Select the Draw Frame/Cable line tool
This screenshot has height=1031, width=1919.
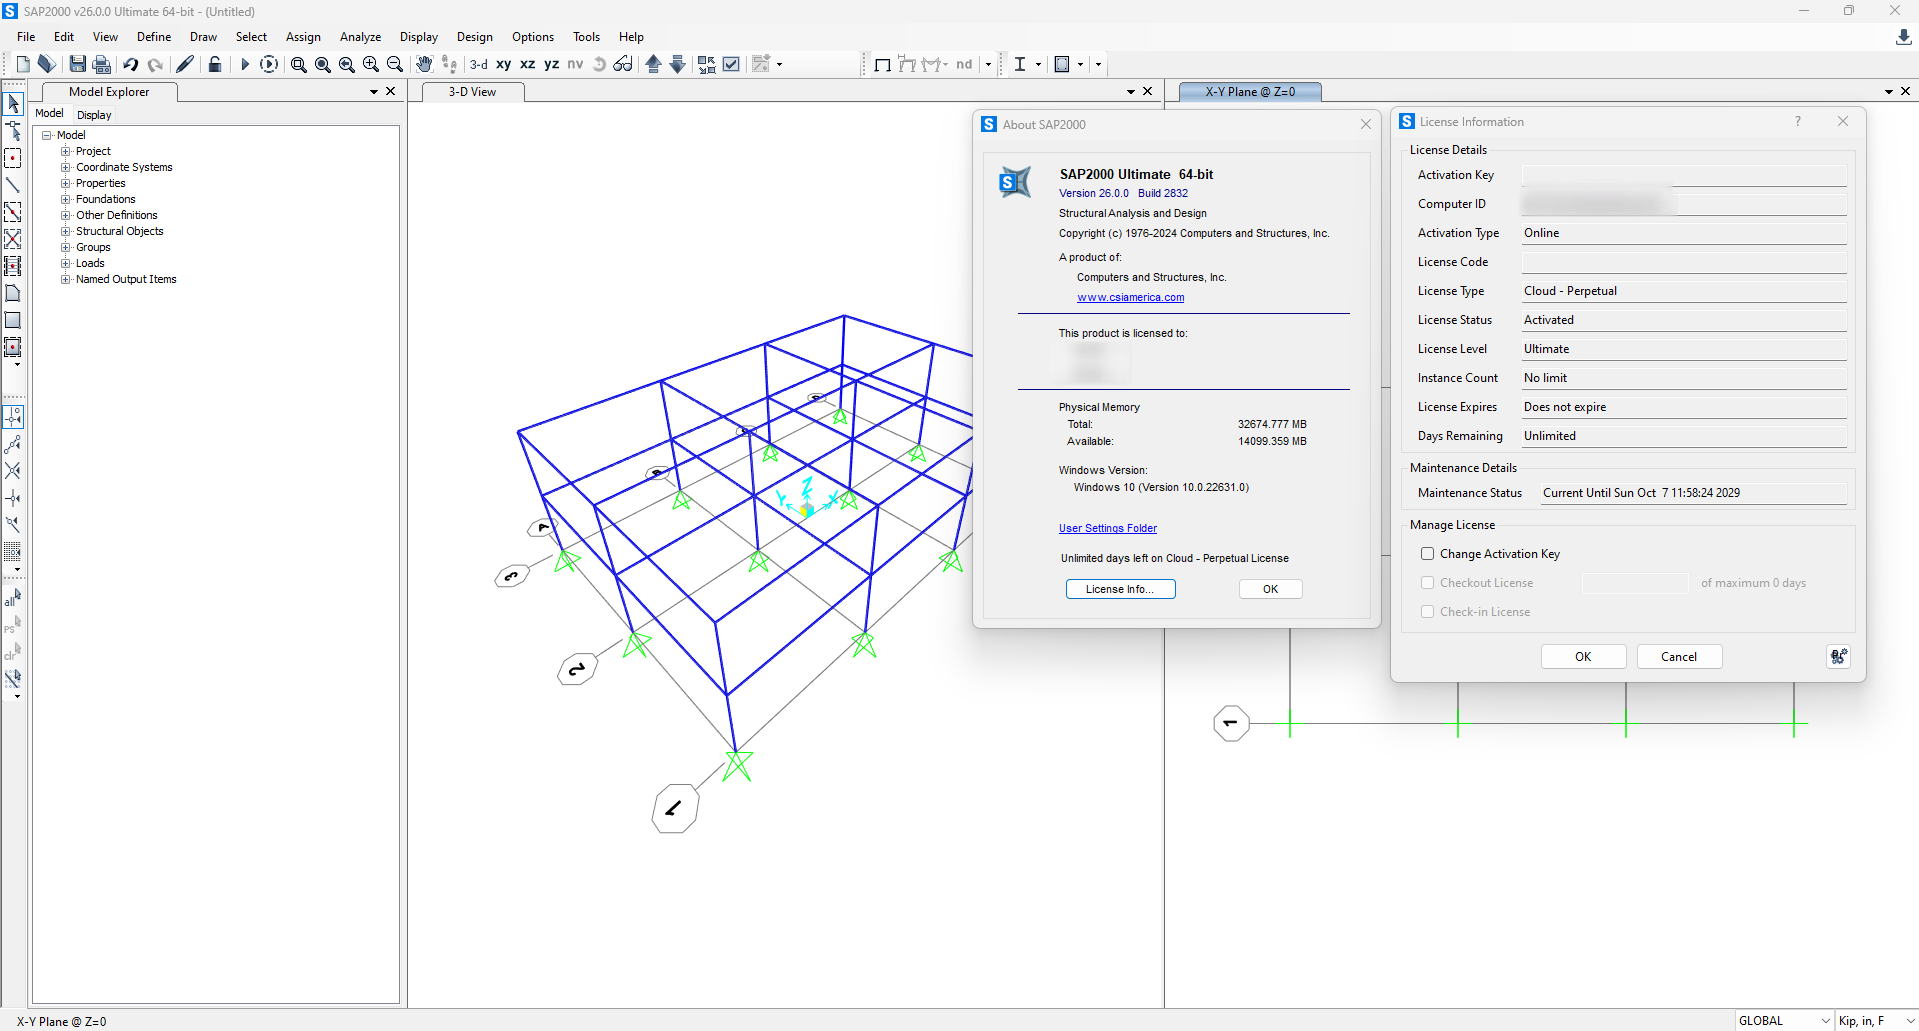tap(13, 185)
